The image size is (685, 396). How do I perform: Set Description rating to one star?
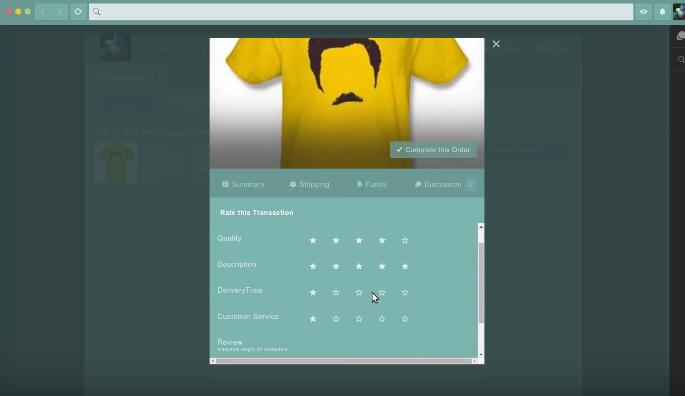[313, 266]
